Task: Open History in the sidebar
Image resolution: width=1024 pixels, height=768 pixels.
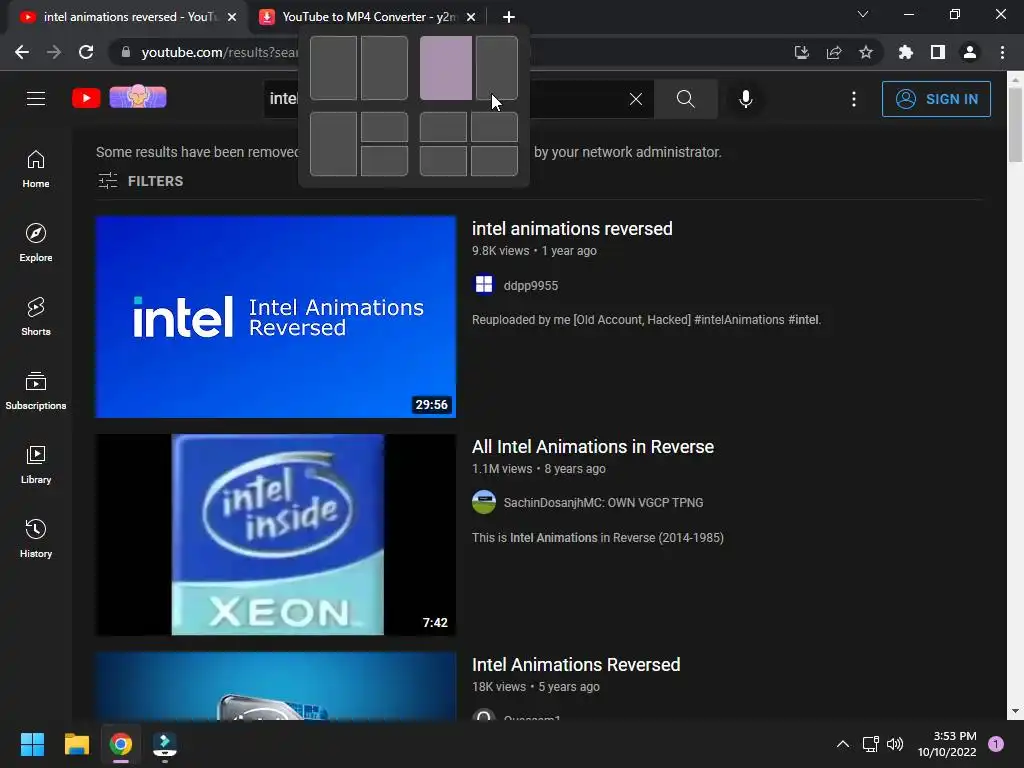Action: (x=36, y=539)
